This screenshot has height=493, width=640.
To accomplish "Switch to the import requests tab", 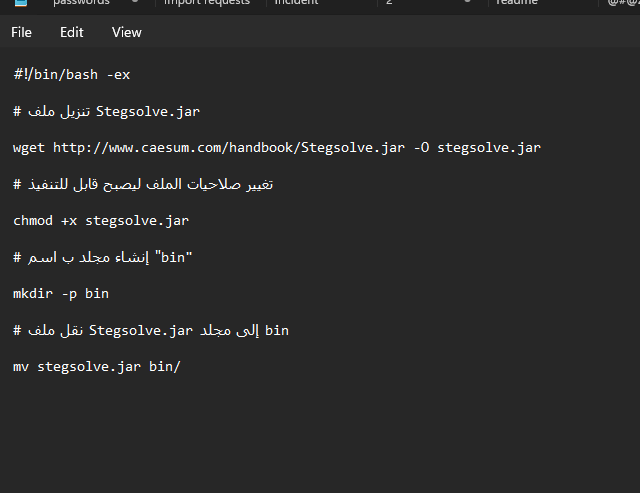I will click(x=207, y=2).
